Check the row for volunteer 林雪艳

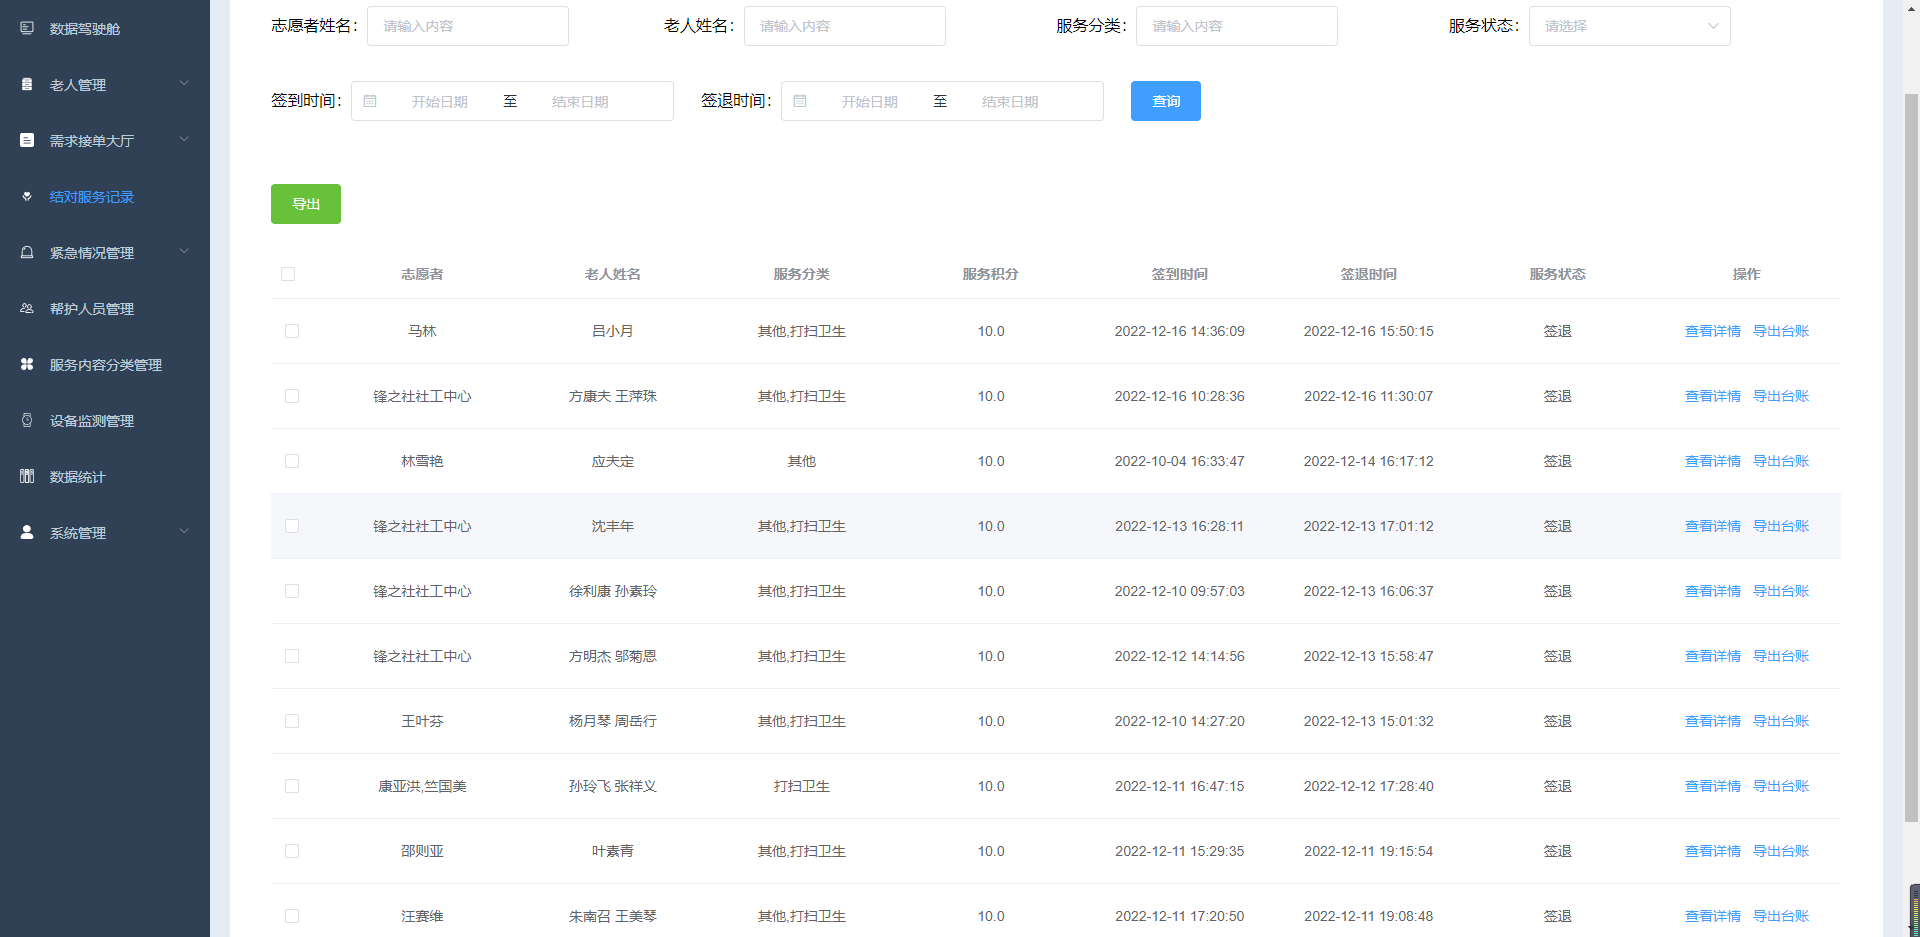click(x=292, y=461)
